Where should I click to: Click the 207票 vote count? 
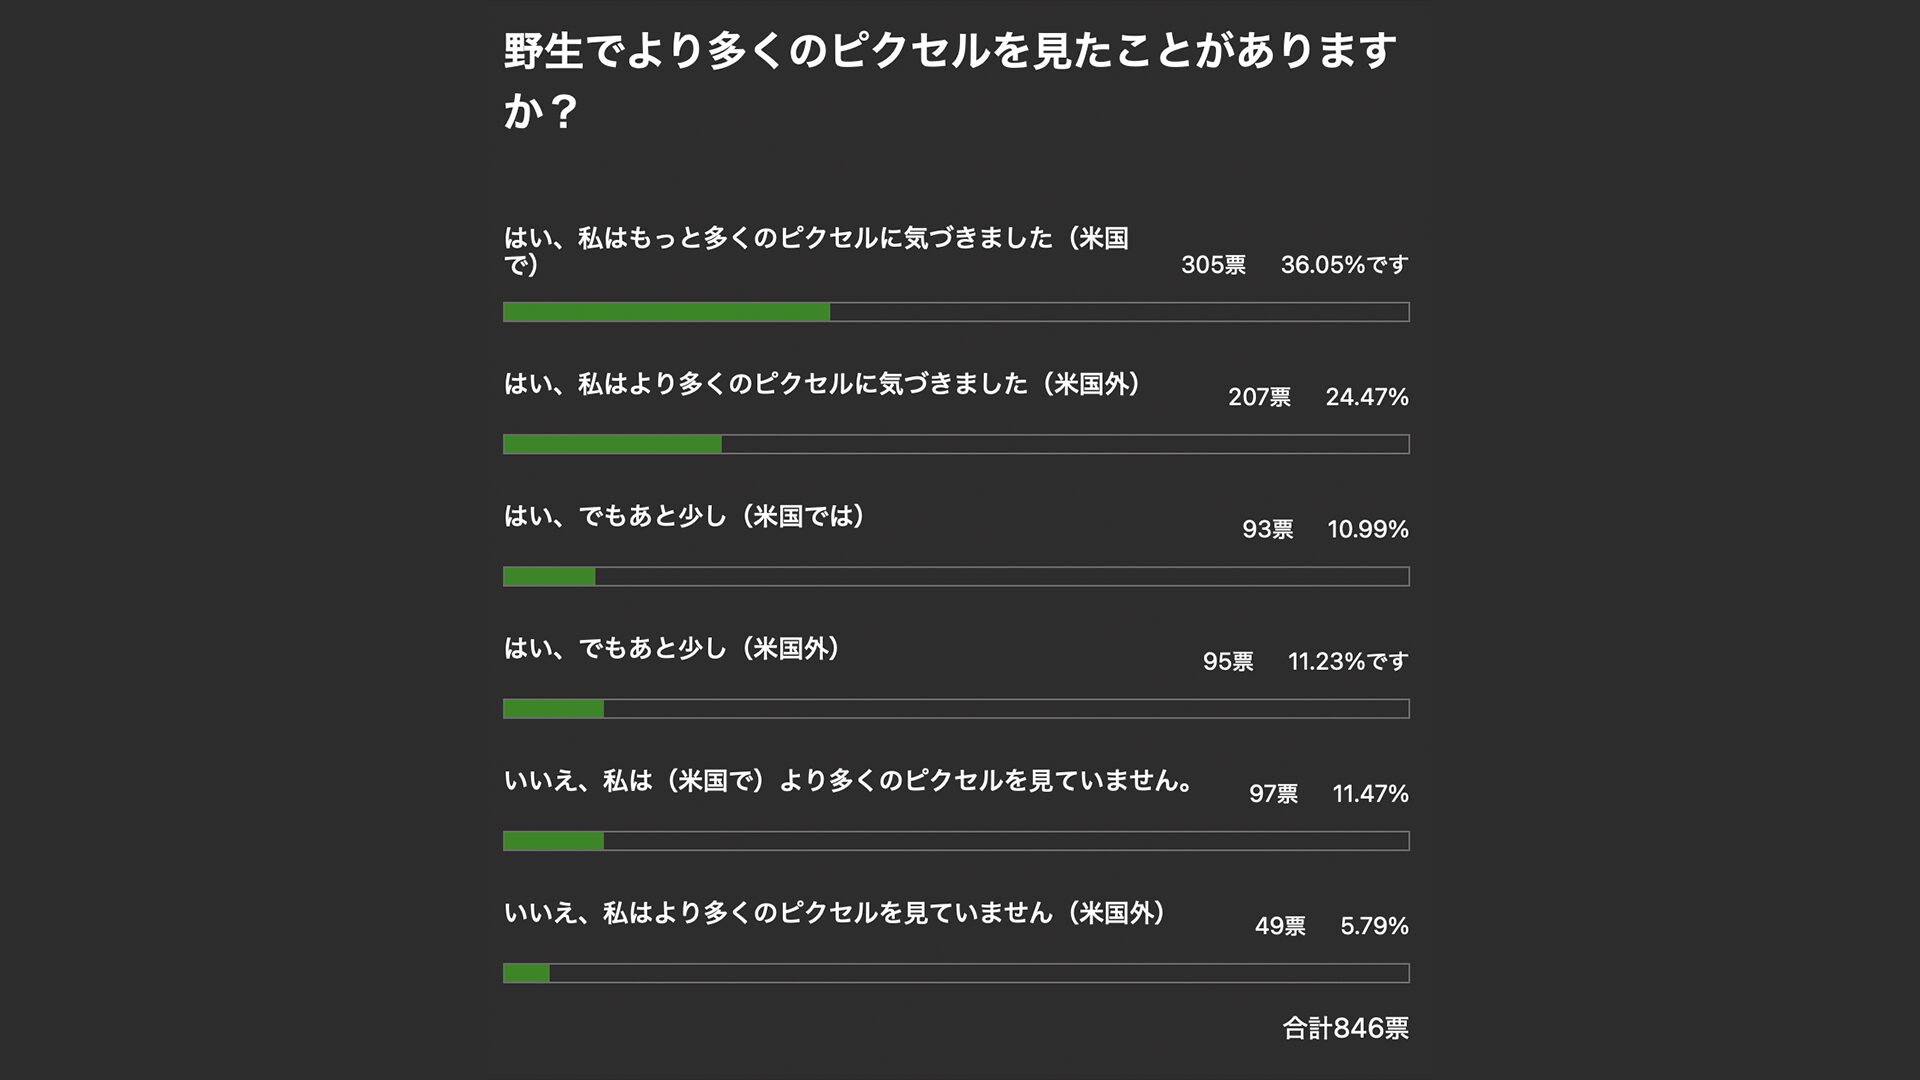coord(1259,397)
